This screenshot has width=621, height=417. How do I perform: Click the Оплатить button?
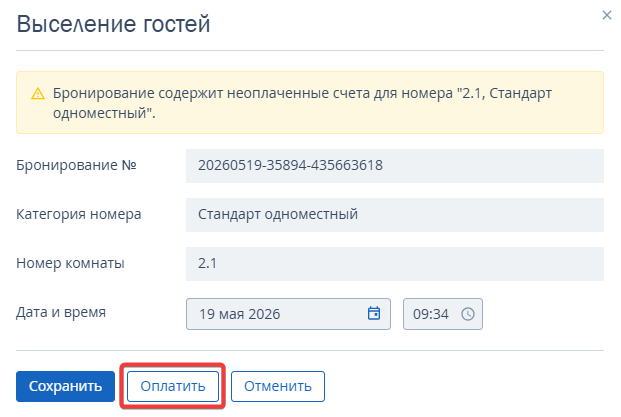pyautogui.click(x=173, y=386)
